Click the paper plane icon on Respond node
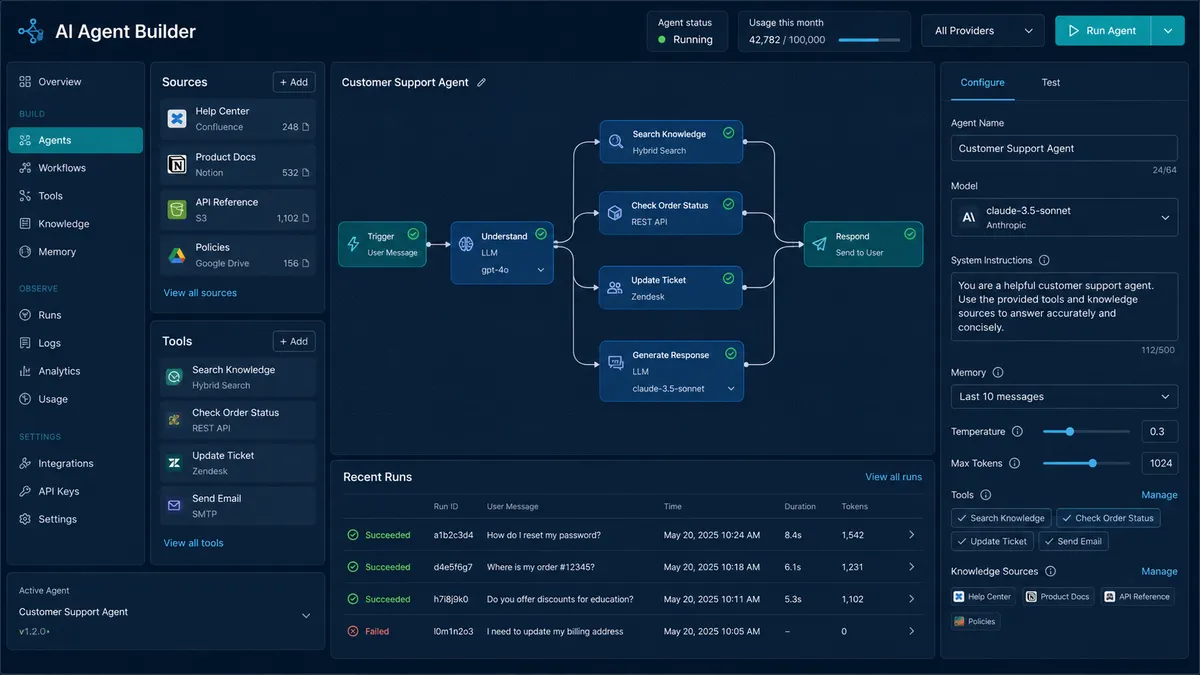Image resolution: width=1200 pixels, height=675 pixels. click(819, 244)
